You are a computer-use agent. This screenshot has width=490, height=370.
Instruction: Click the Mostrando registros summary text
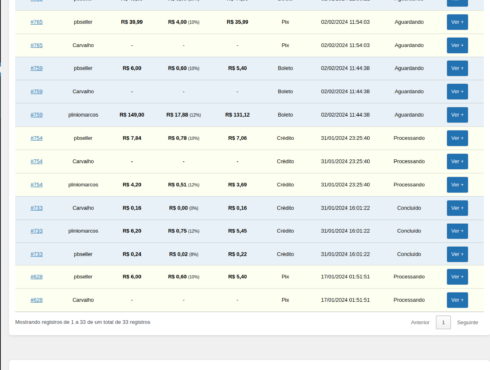click(x=83, y=322)
